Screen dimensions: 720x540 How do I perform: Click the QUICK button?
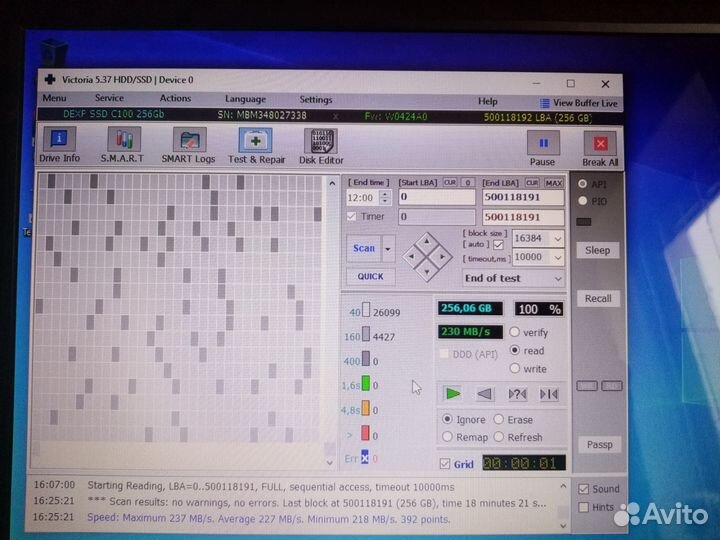click(x=370, y=277)
